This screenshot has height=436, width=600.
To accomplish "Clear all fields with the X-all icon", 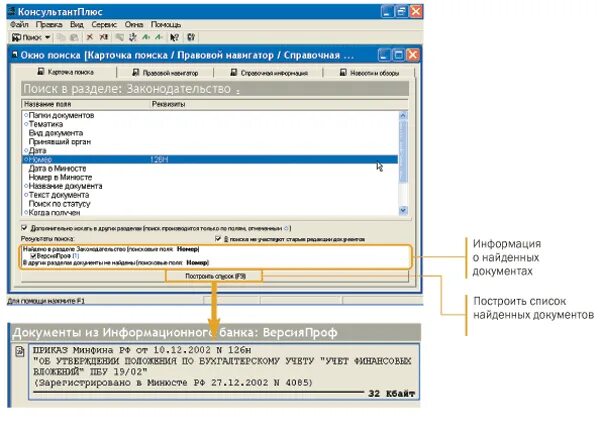I will click(x=104, y=37).
